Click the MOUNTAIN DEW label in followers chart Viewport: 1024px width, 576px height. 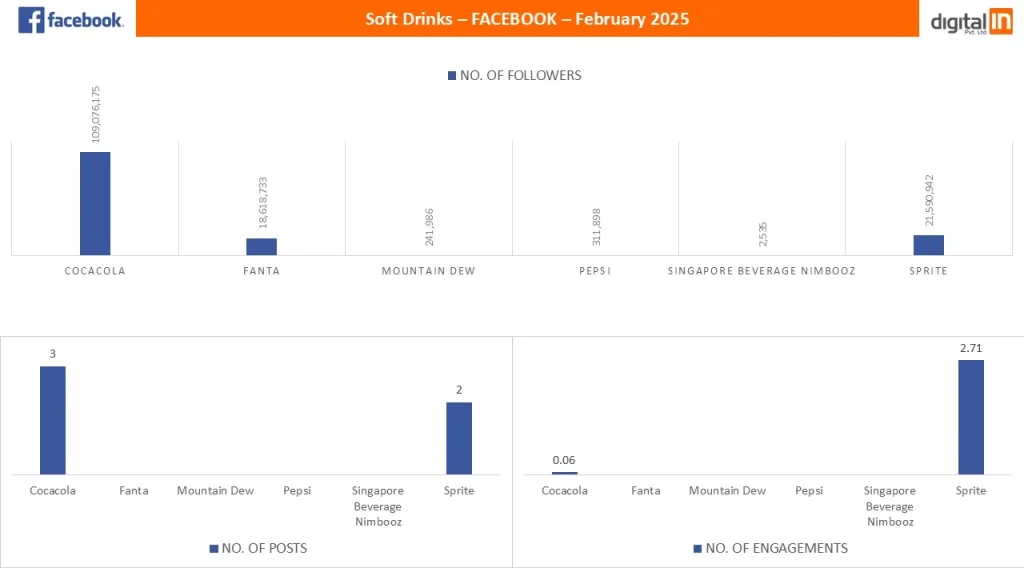coord(428,271)
